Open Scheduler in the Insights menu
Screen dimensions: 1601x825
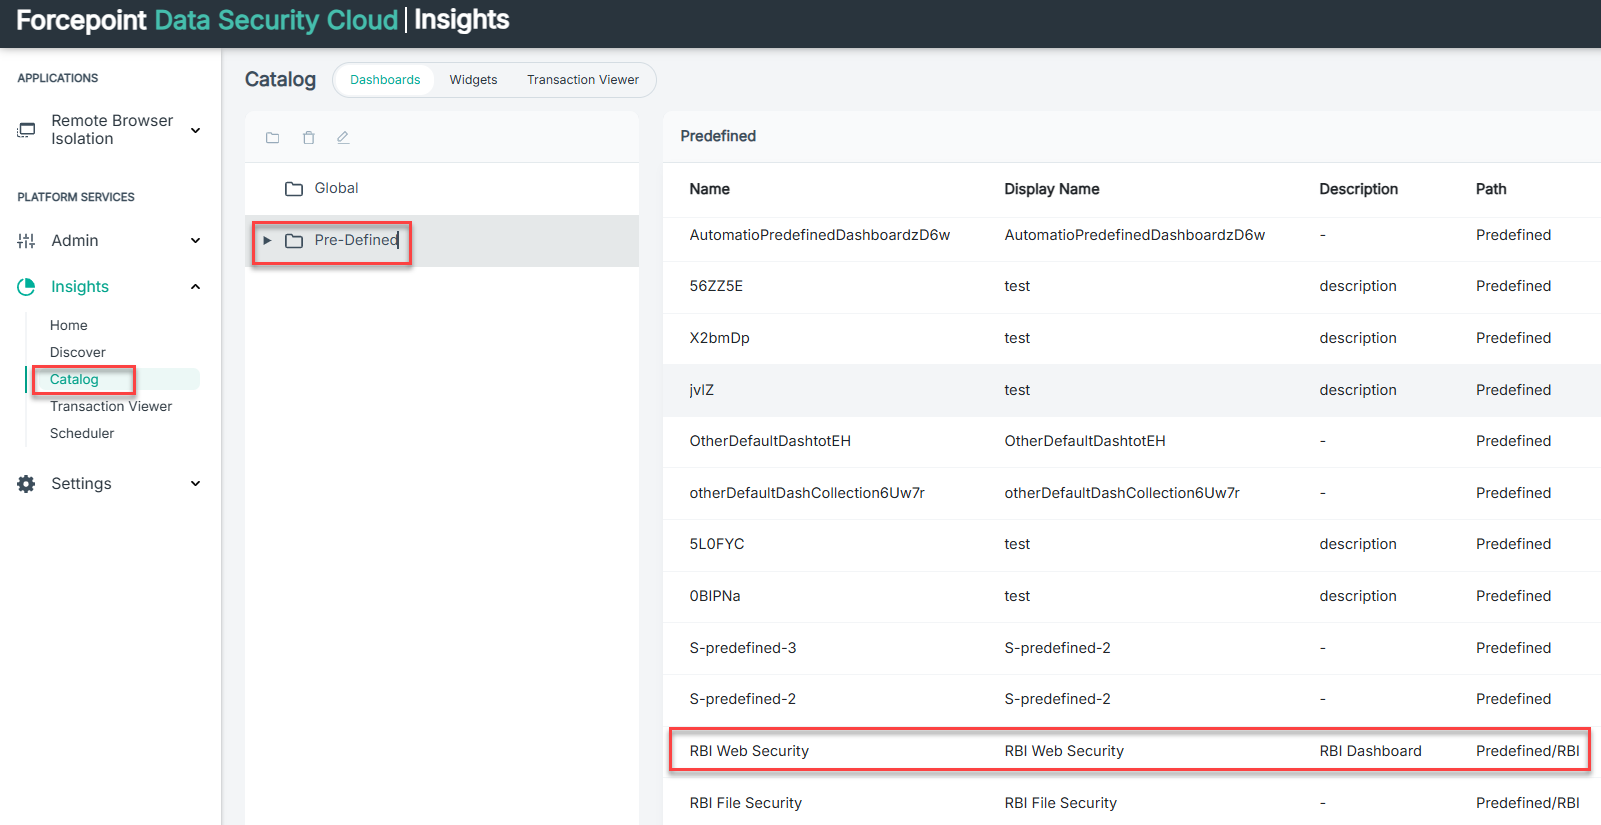[x=82, y=434]
